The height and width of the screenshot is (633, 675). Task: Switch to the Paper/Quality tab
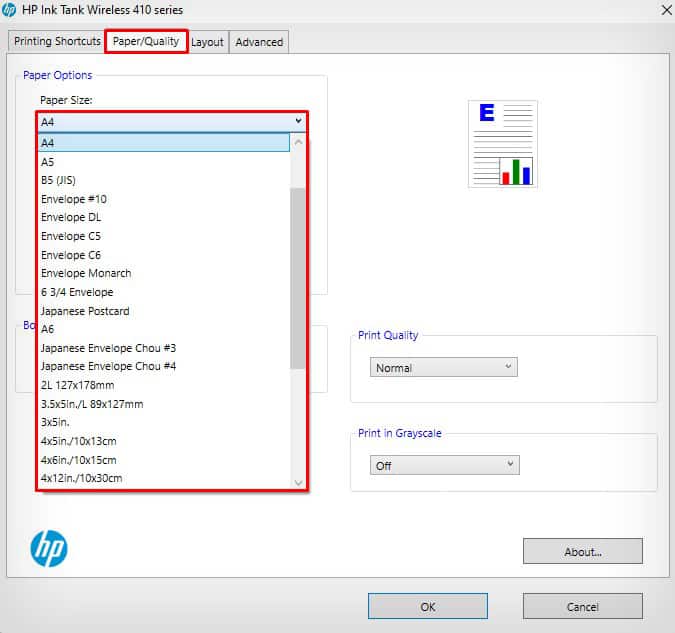coord(146,41)
